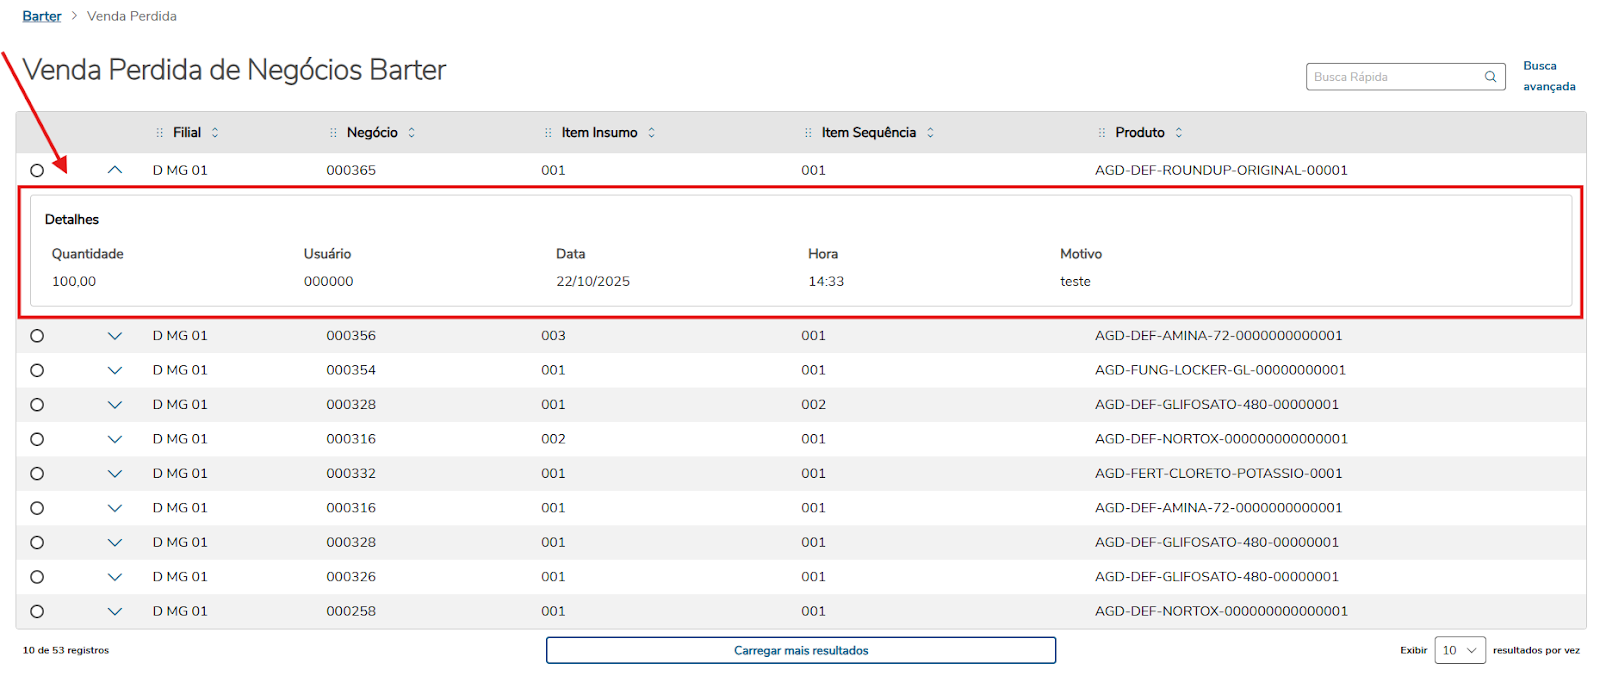Go to the Barter breadcrumb link
The width and height of the screenshot is (1600, 676).
coord(42,16)
